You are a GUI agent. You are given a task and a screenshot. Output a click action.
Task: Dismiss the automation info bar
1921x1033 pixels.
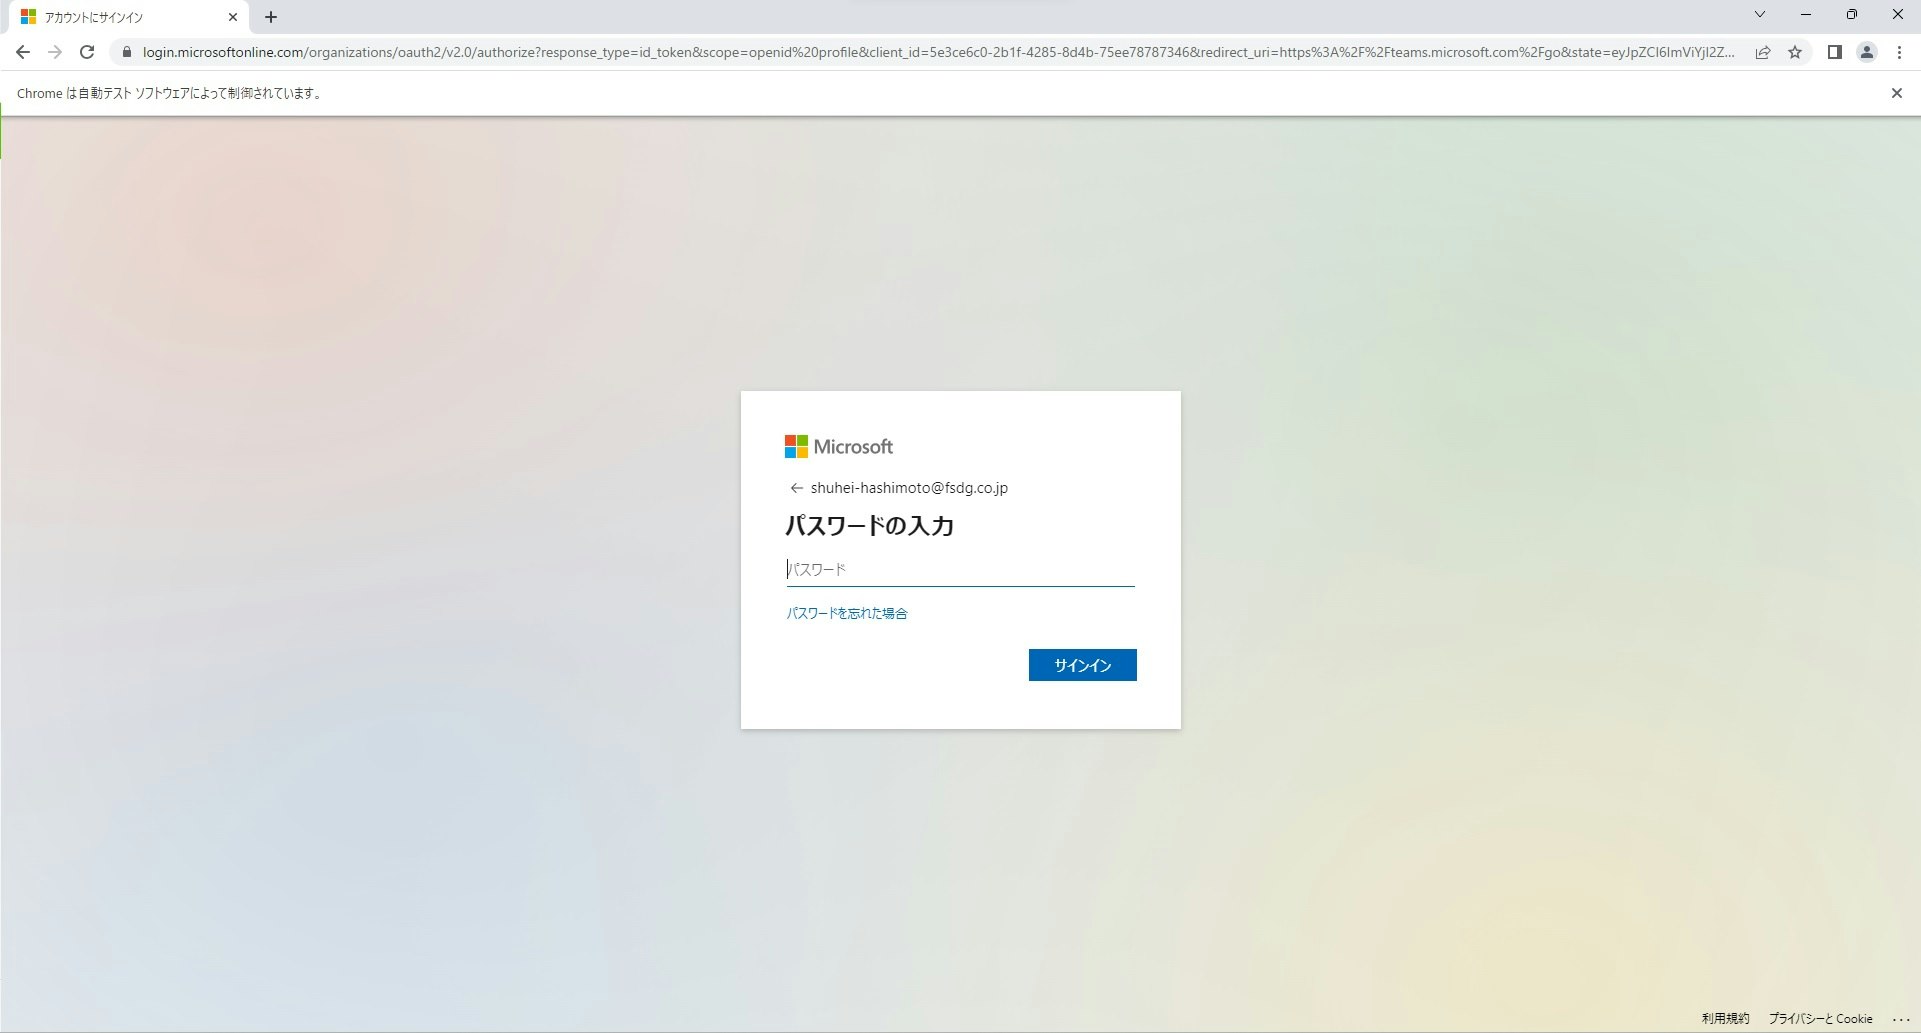click(1896, 93)
